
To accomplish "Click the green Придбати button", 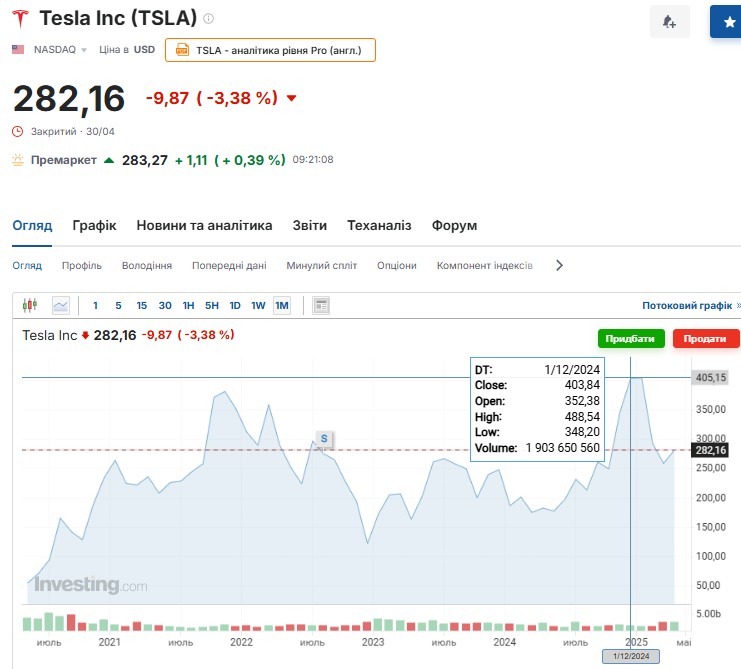I will 631,339.
